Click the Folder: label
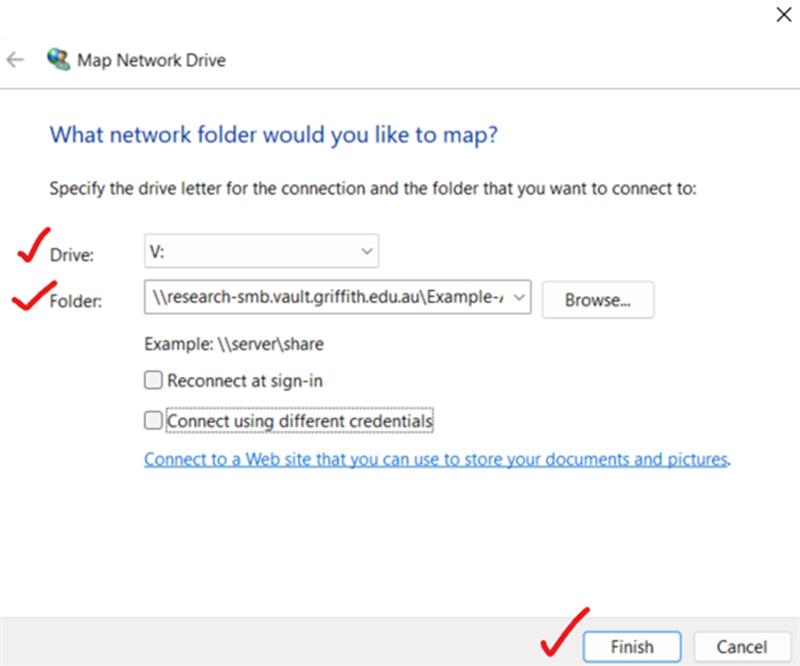 76,300
